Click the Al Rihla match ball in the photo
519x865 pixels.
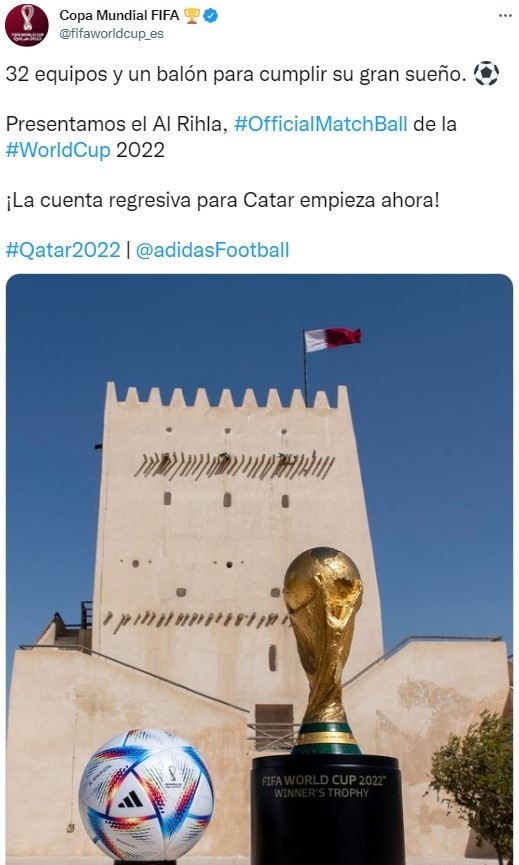(x=146, y=794)
